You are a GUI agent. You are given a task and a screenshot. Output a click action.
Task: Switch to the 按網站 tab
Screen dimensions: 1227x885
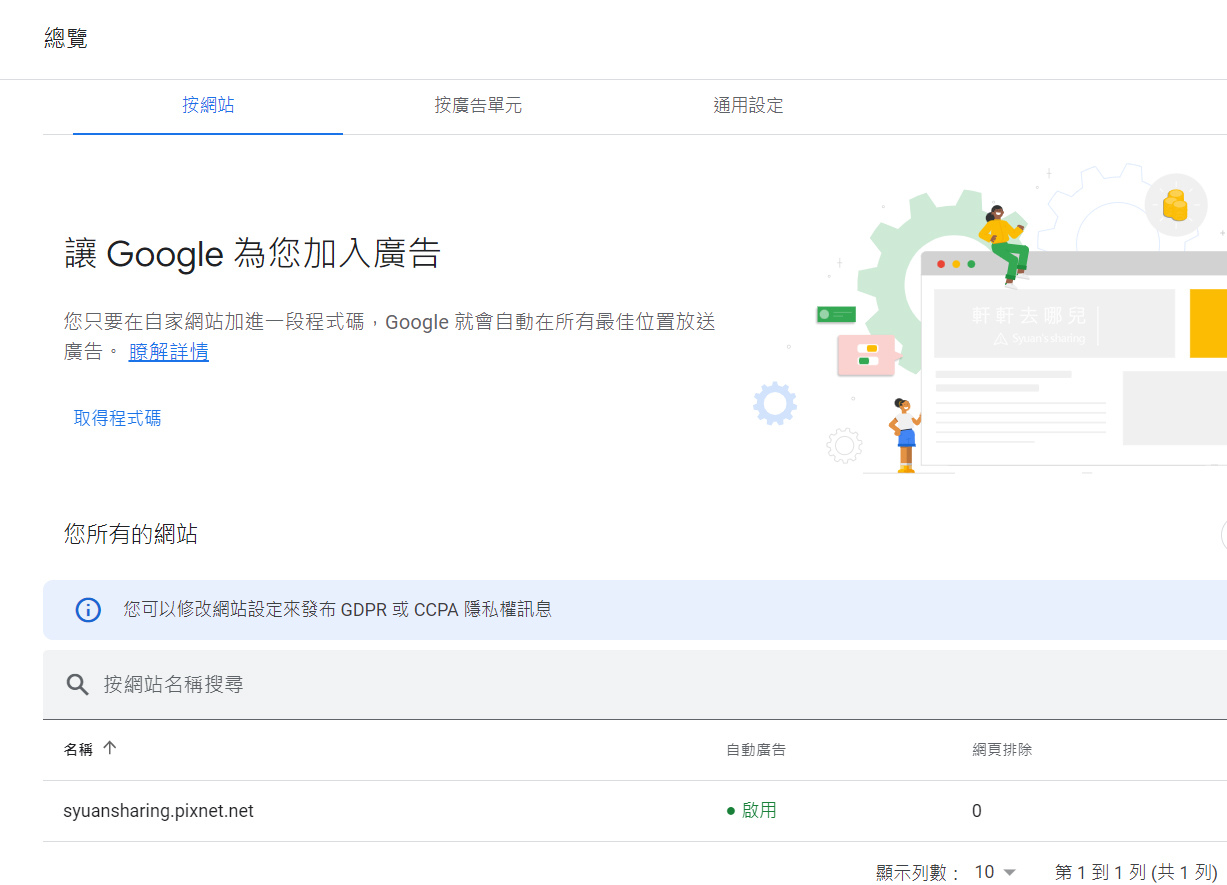point(208,105)
